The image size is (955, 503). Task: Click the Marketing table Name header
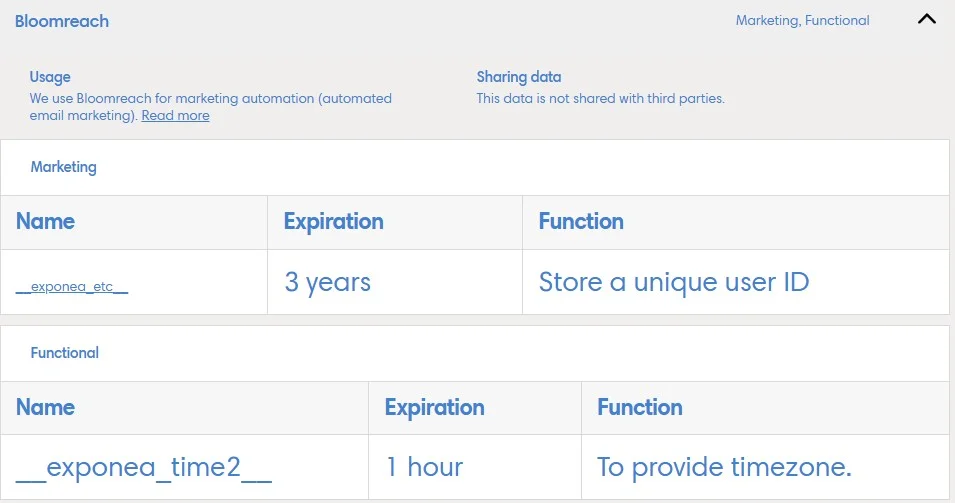(134, 222)
